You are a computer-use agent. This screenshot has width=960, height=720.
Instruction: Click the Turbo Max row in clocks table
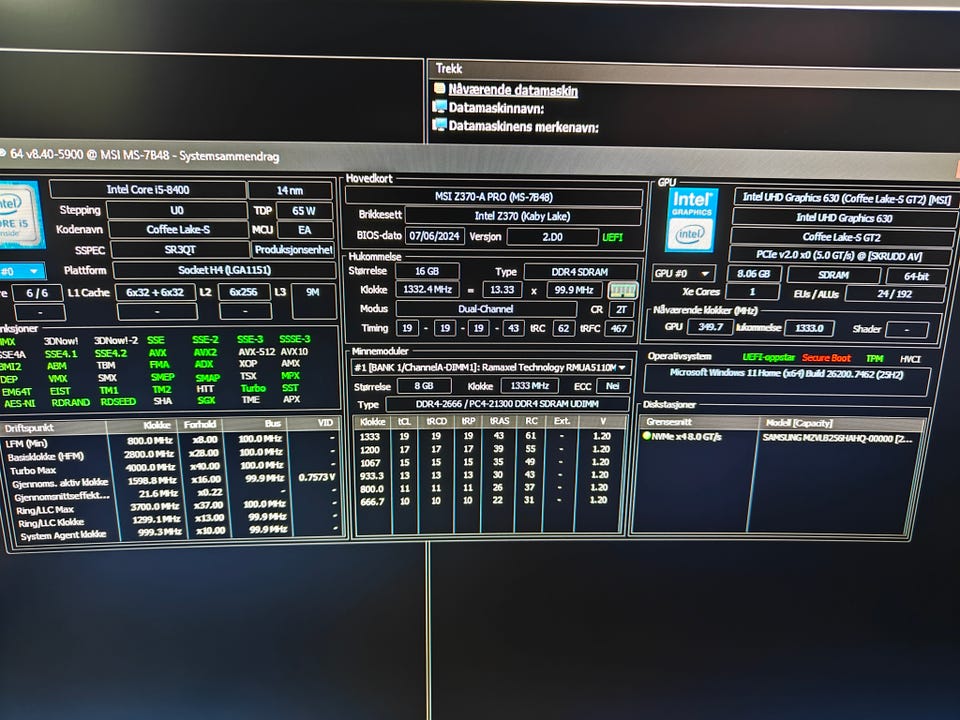click(x=173, y=467)
